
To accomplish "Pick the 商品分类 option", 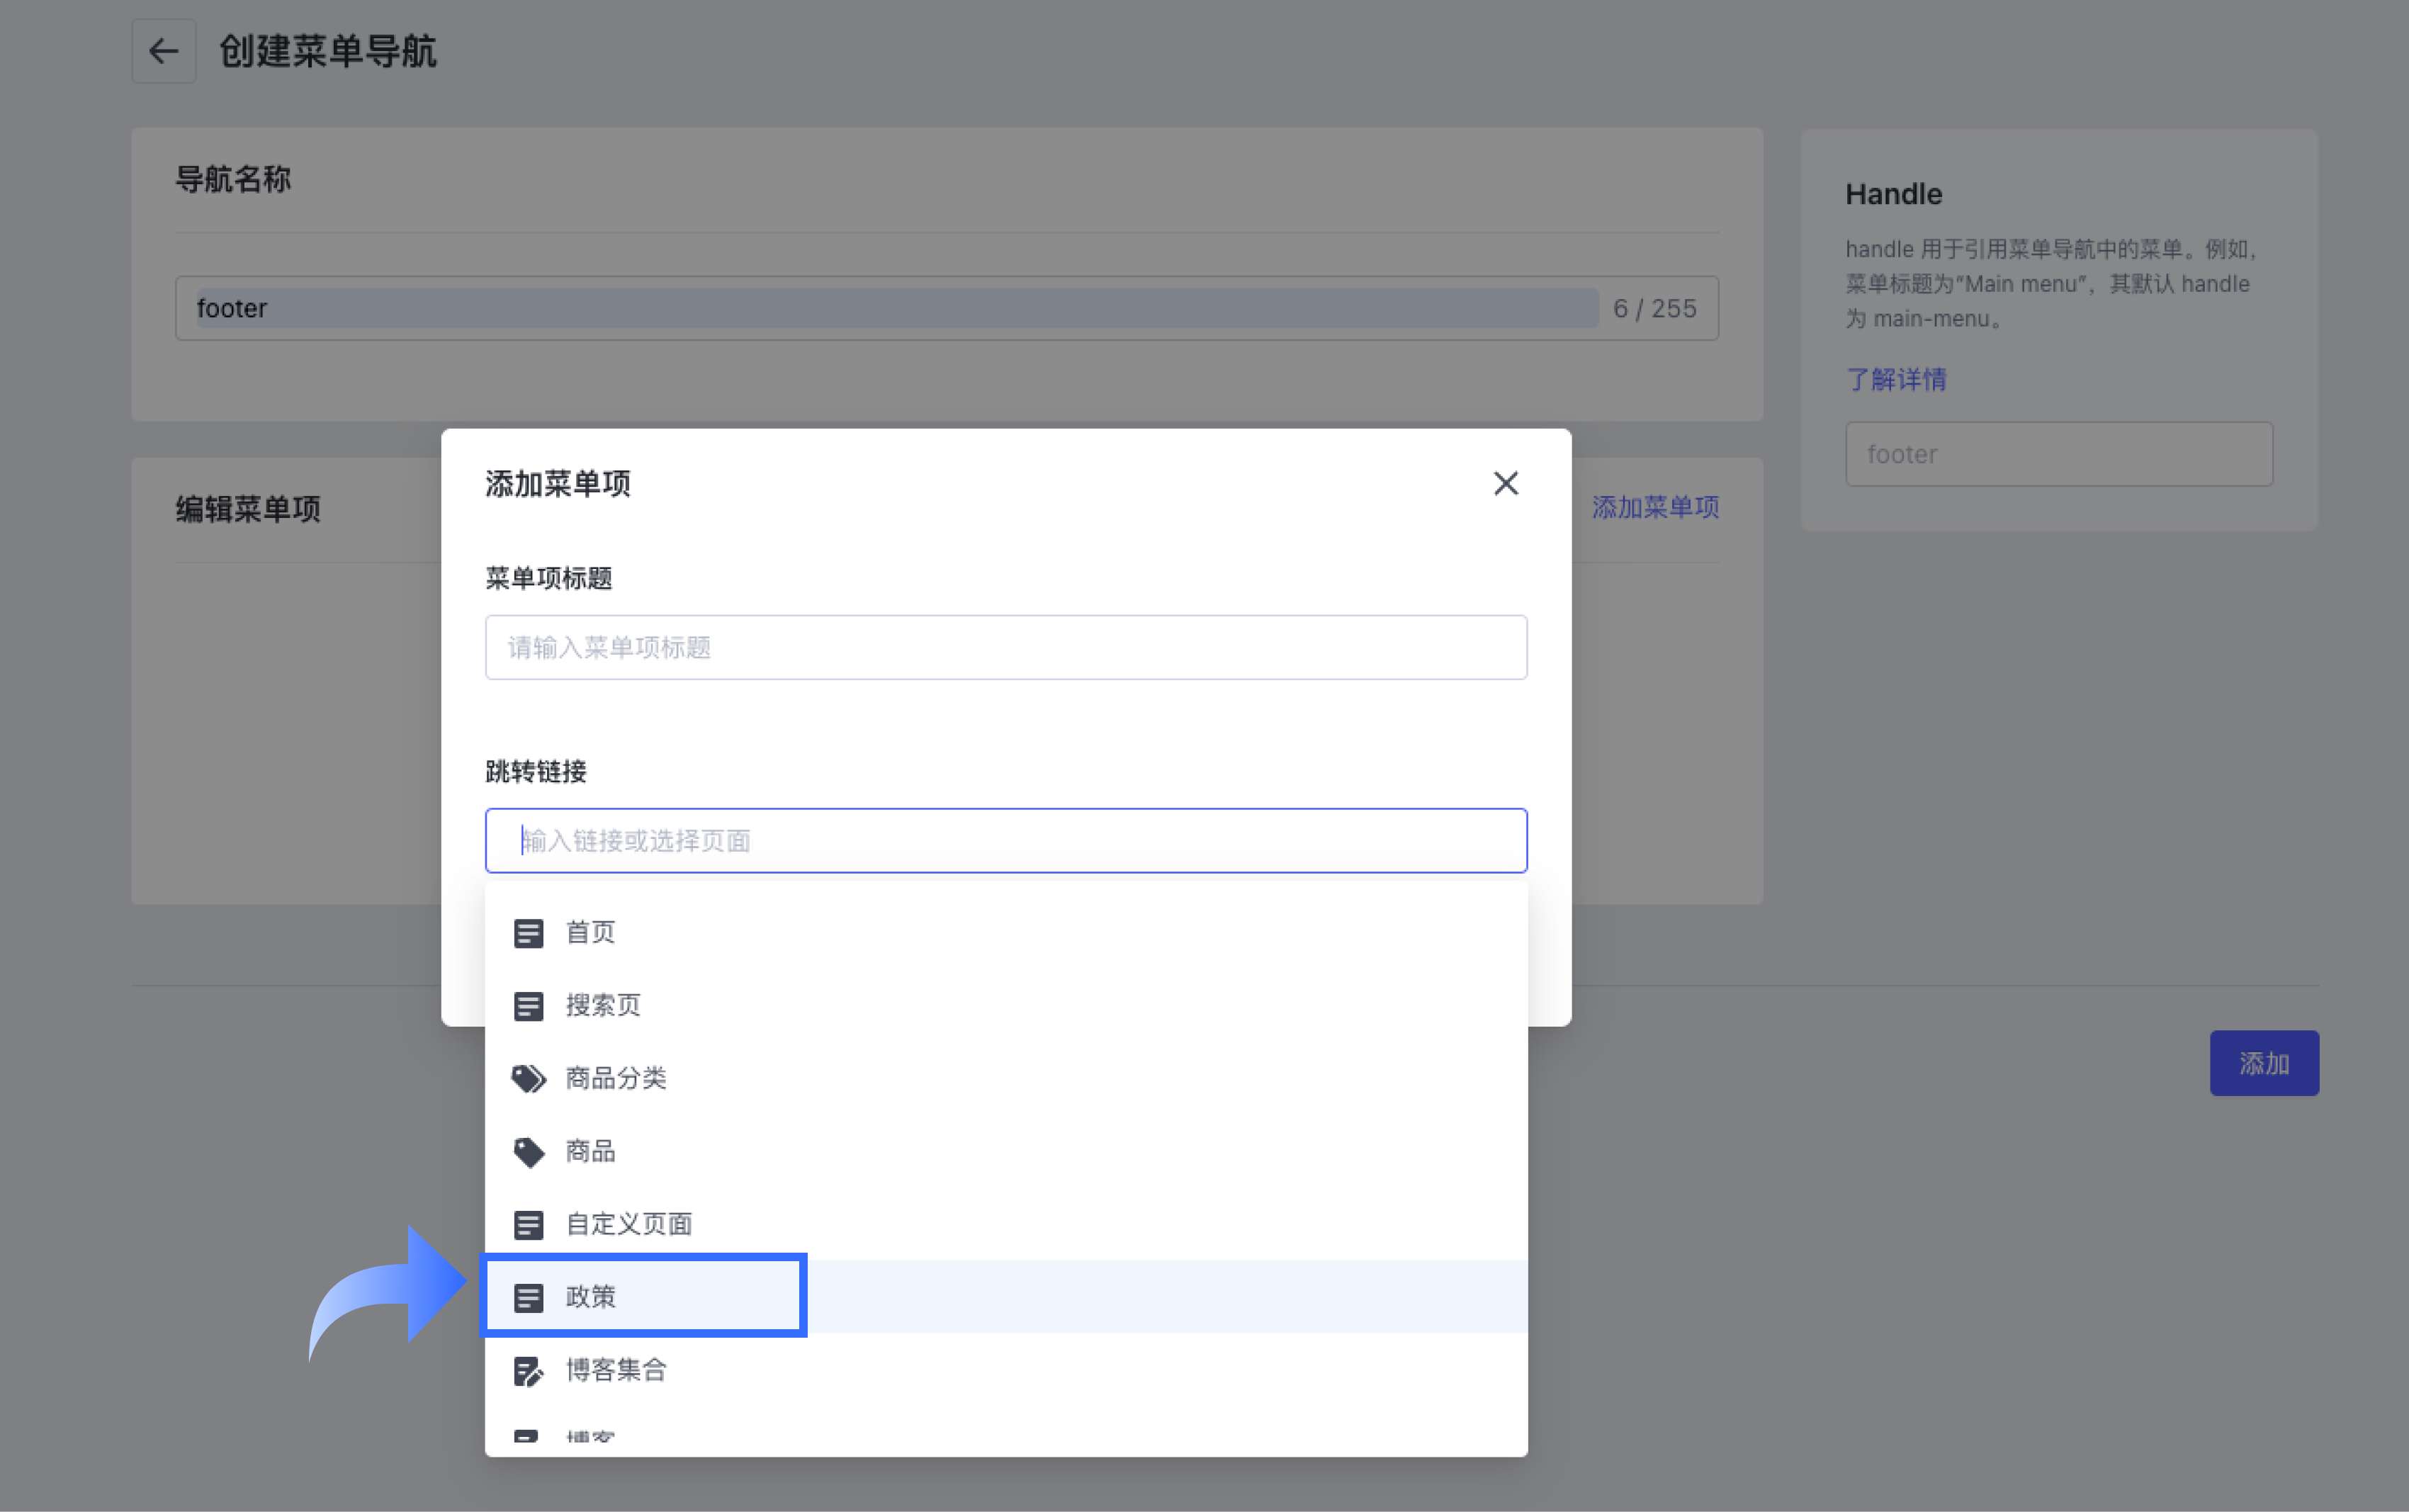I will [616, 1079].
